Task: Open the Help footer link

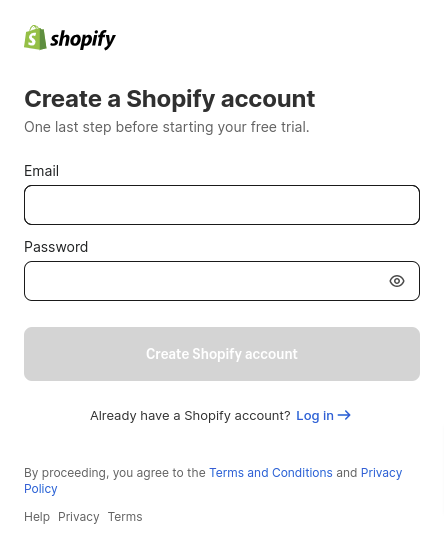Action: point(37,517)
